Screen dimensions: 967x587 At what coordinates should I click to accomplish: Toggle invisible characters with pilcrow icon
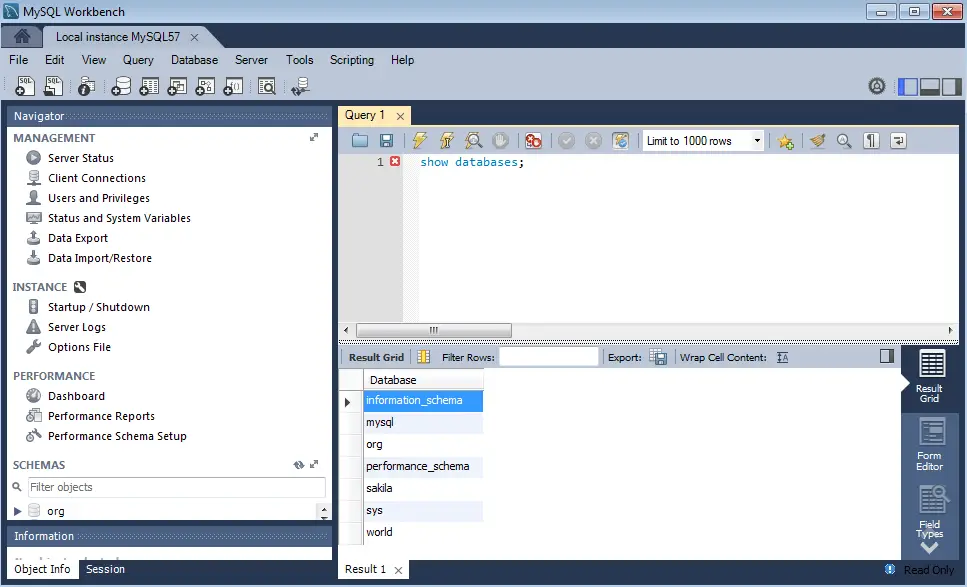pyautogui.click(x=872, y=140)
